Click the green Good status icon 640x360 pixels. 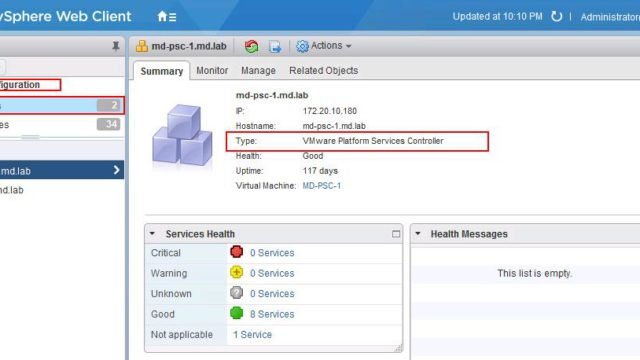coord(236,313)
